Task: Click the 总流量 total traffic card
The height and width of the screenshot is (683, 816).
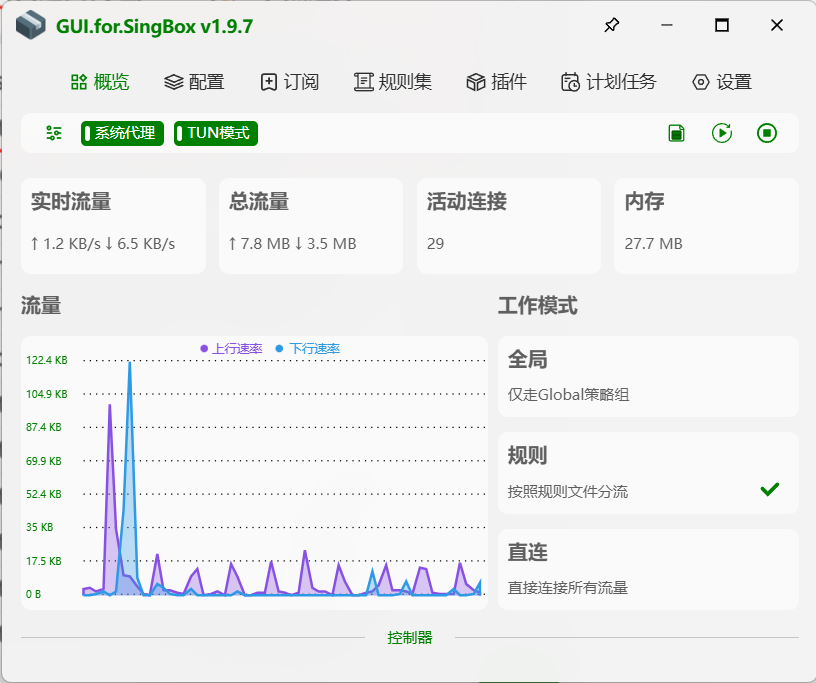Action: pyautogui.click(x=311, y=226)
